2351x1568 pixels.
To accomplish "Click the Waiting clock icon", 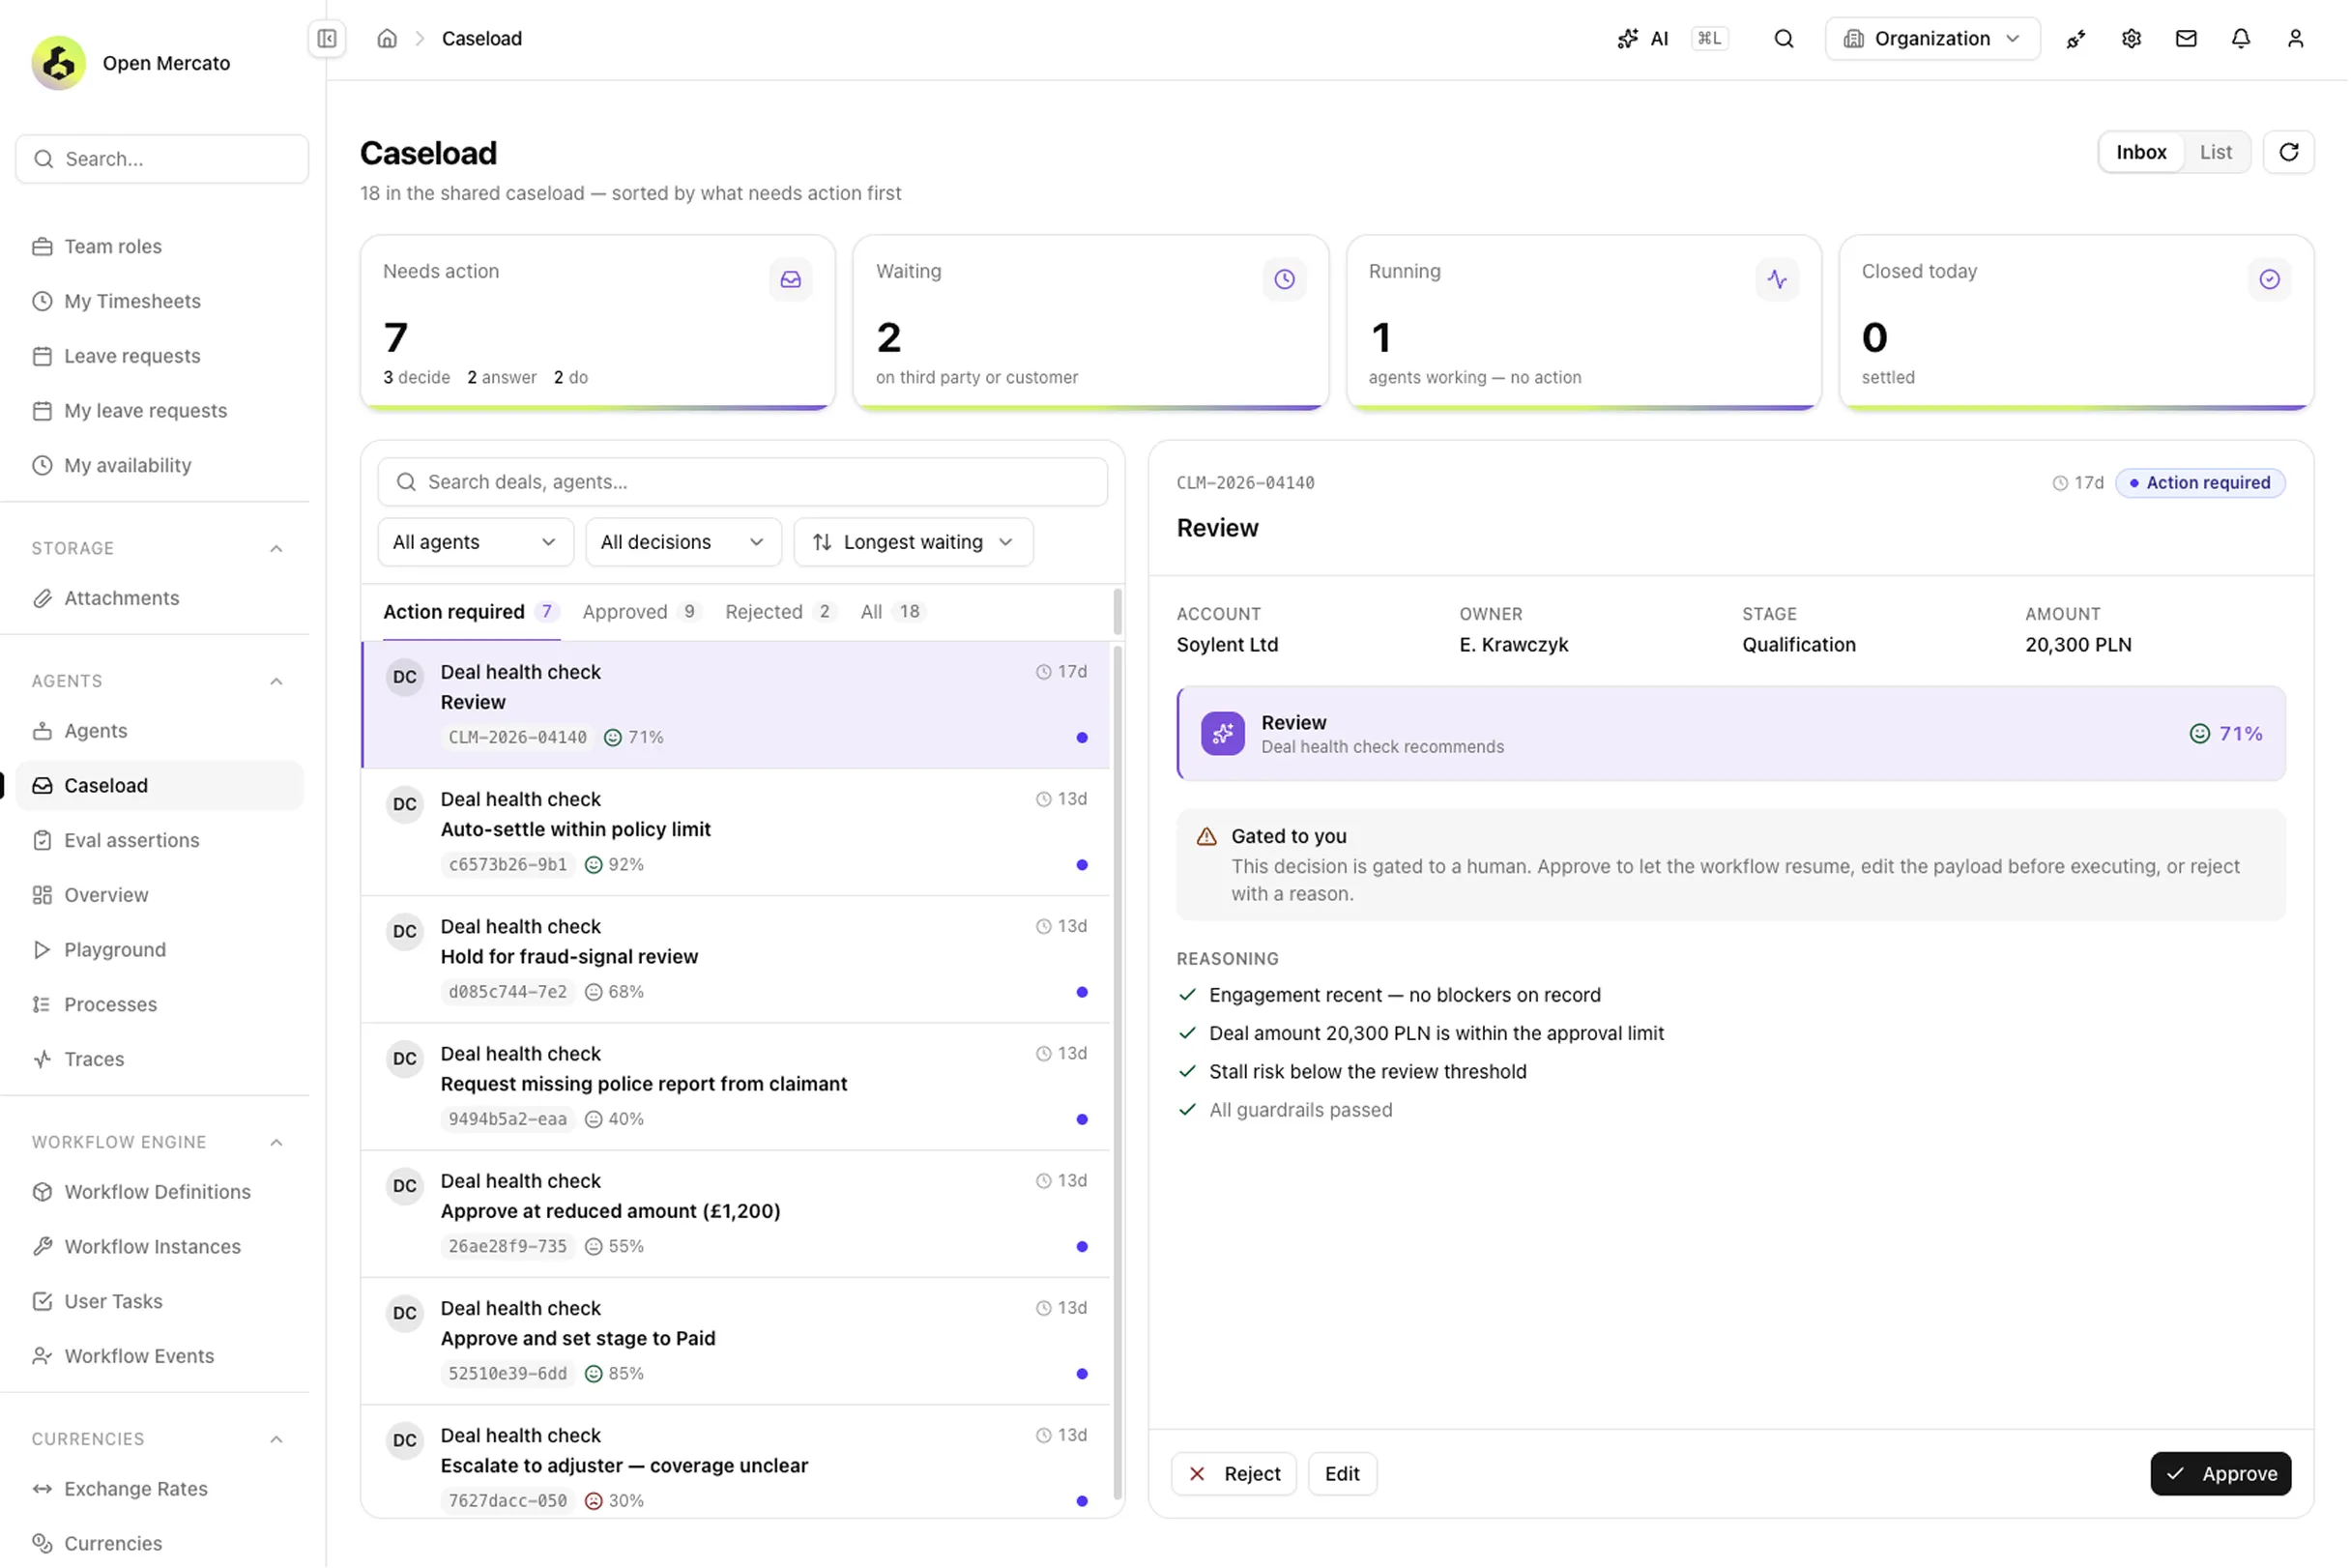I will tap(1284, 279).
